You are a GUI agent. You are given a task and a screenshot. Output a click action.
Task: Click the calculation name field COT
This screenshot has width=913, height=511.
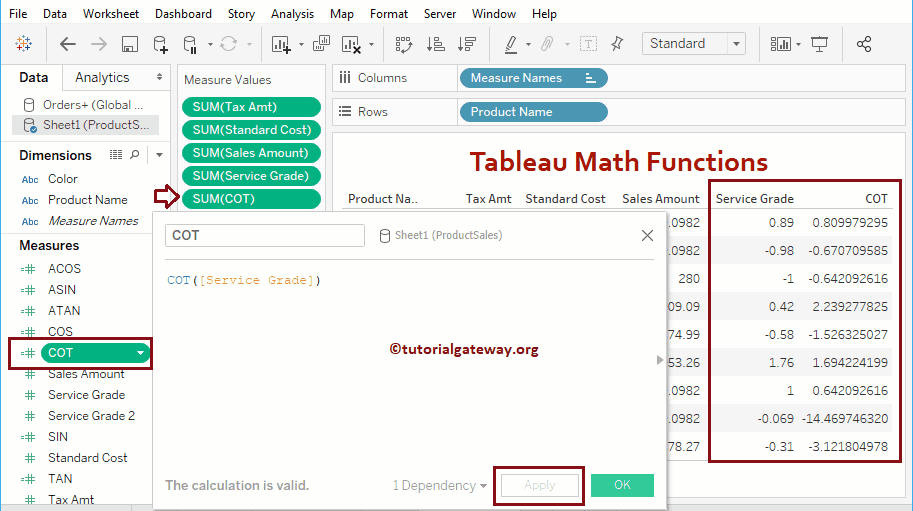pyautogui.click(x=265, y=235)
